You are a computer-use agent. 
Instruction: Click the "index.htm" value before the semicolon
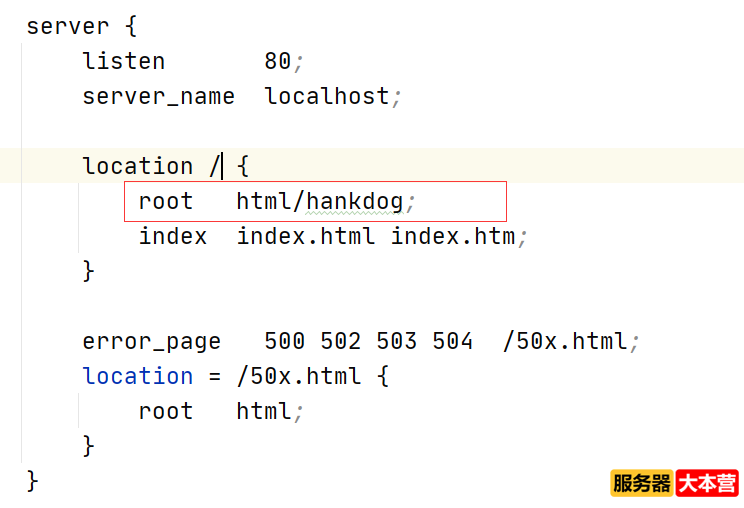(452, 237)
